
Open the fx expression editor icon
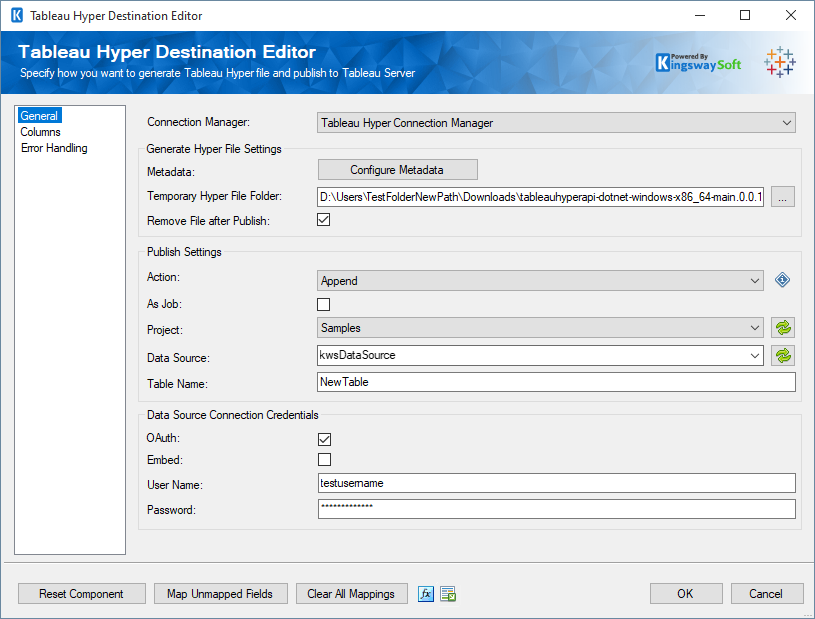point(426,594)
